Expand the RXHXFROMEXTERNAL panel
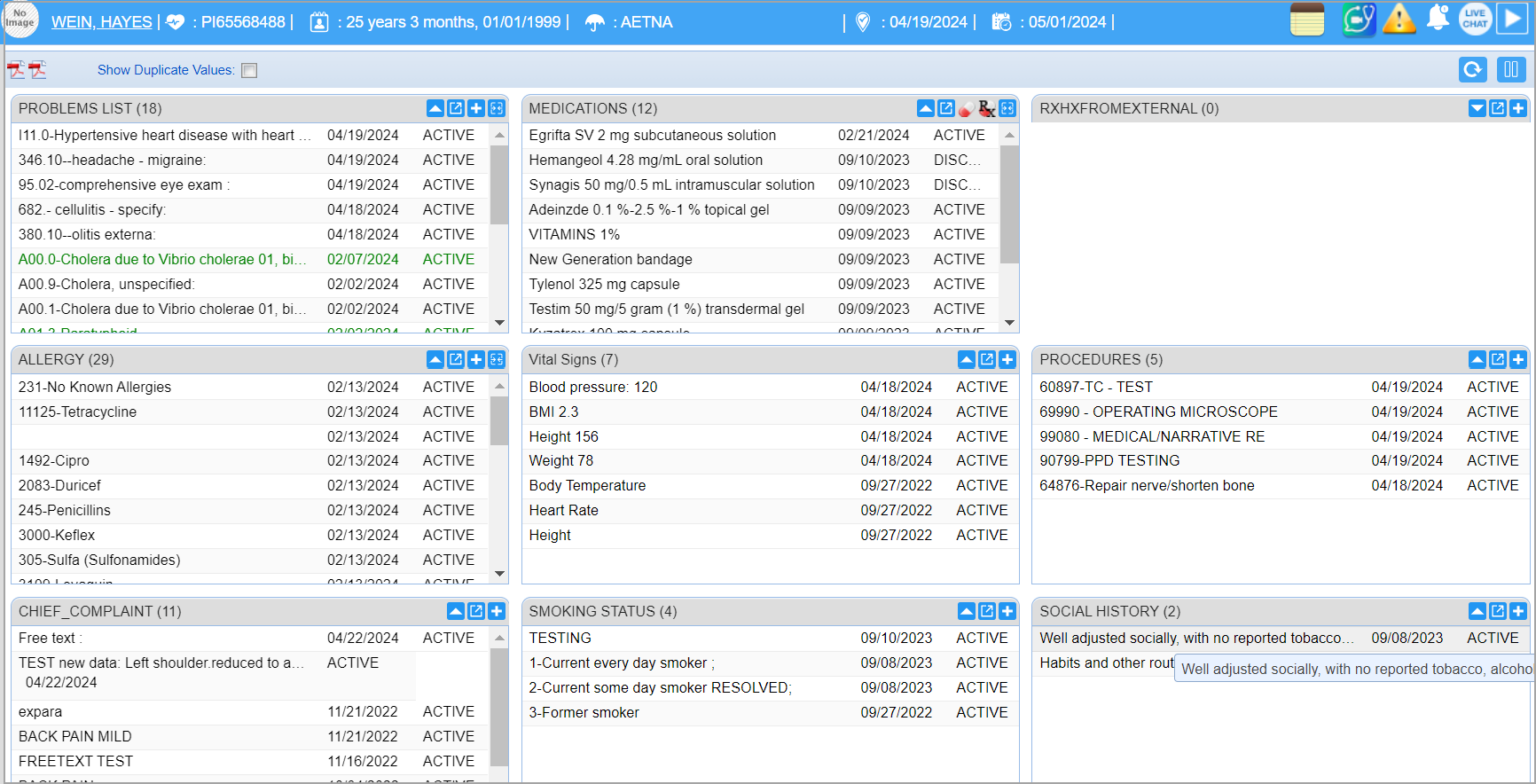1536x784 pixels. click(1477, 108)
